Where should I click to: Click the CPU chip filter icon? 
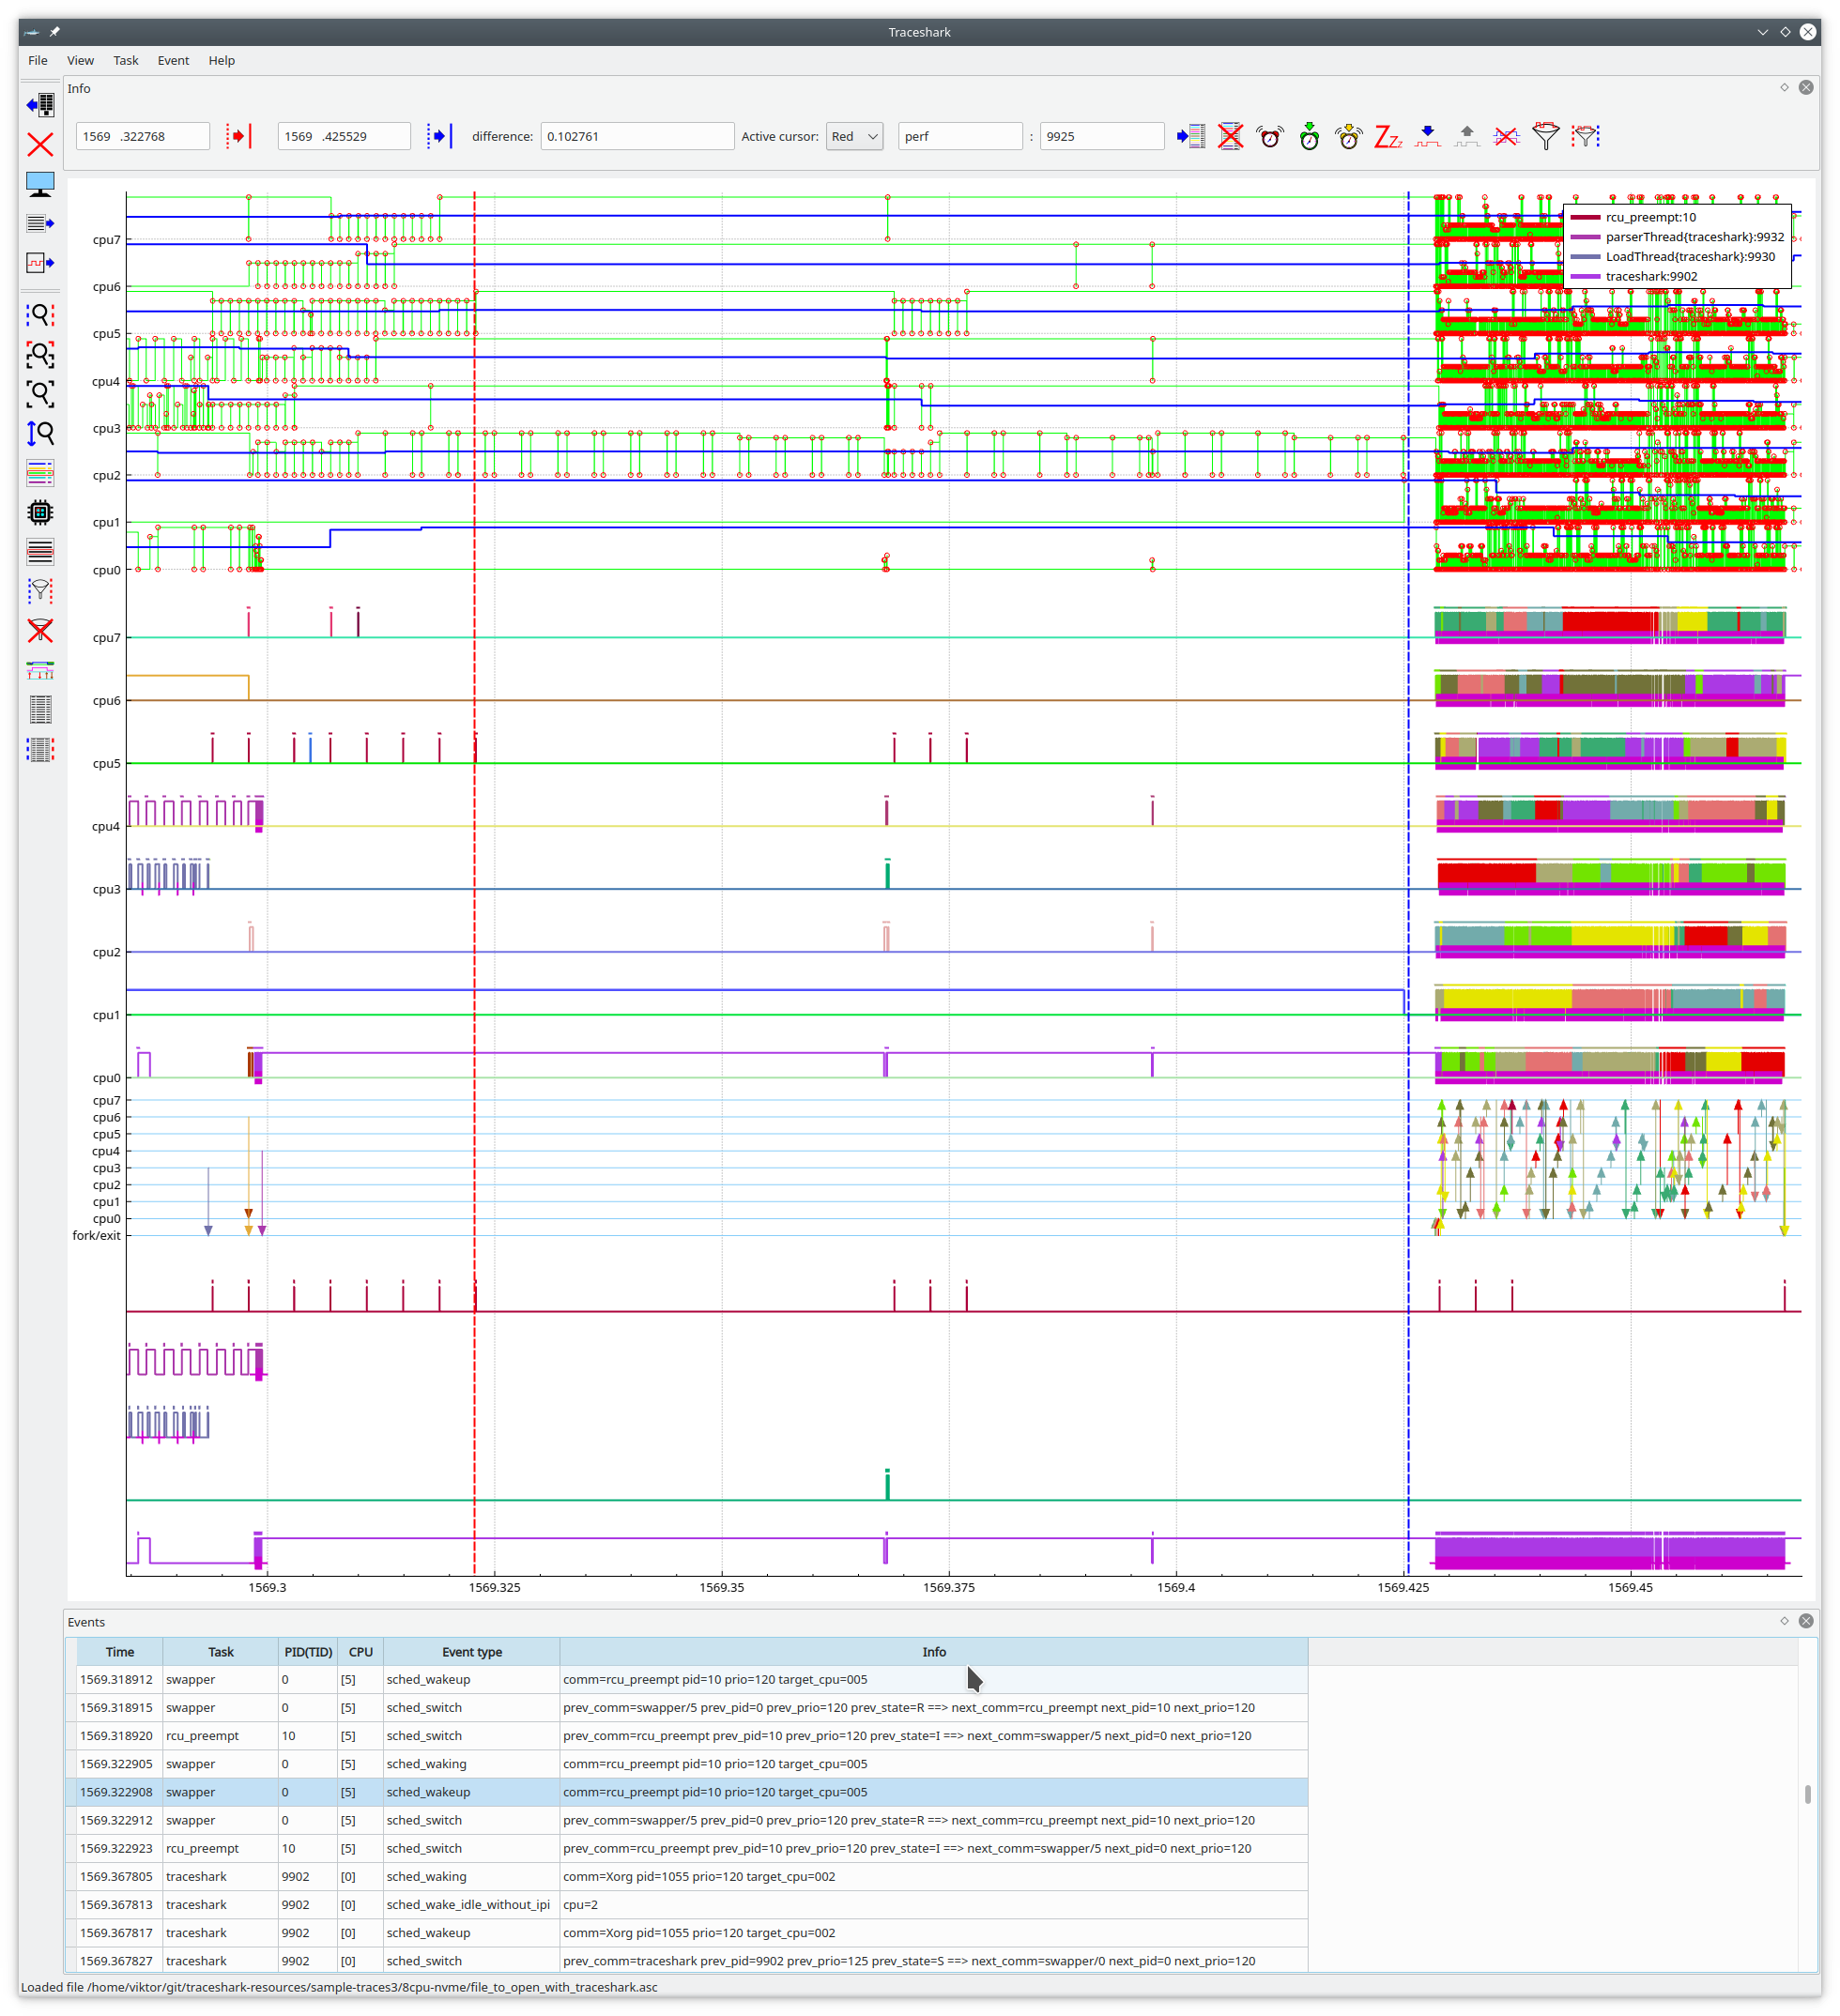tap(40, 513)
